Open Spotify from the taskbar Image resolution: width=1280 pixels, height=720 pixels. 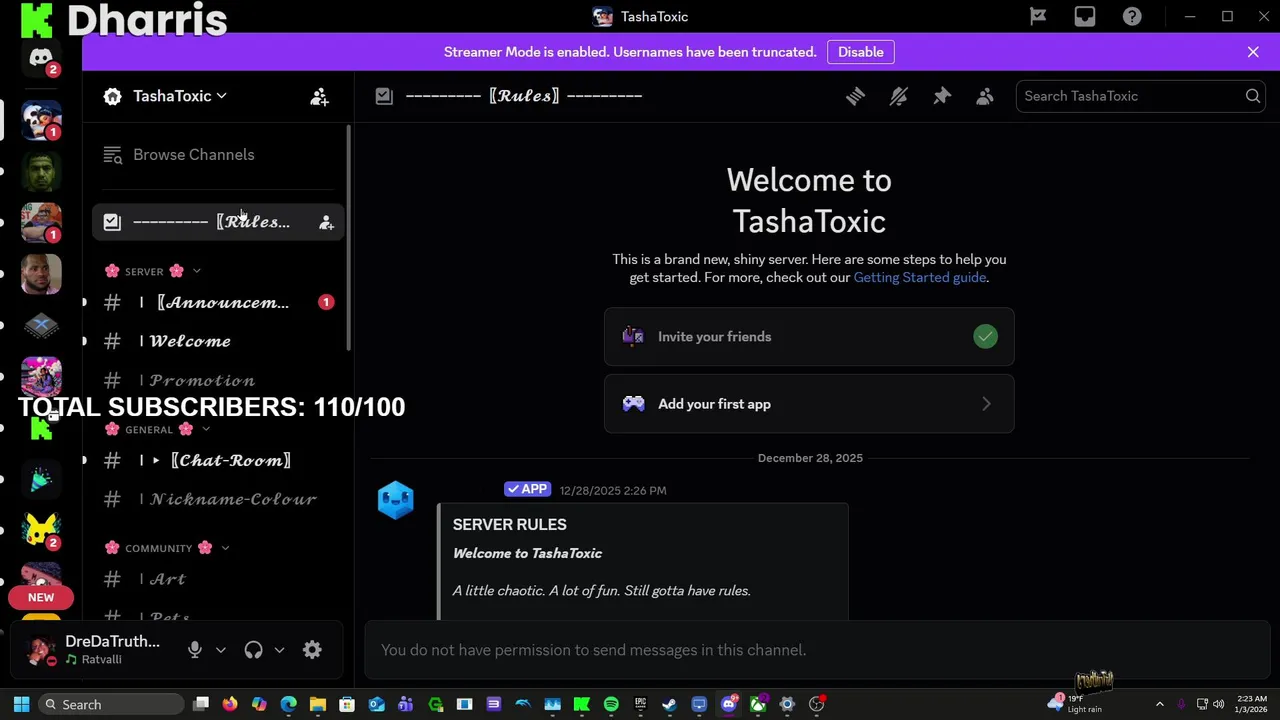[611, 704]
